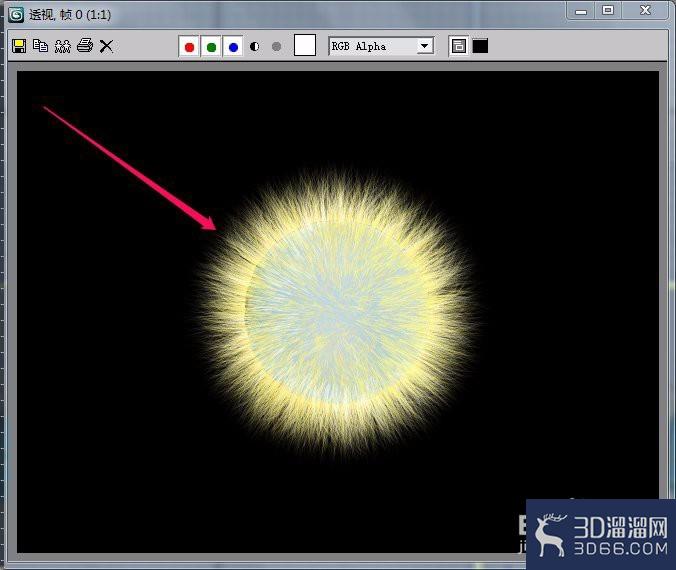Clear the rendered frame with X icon
This screenshot has height=570, width=676.
click(106, 46)
